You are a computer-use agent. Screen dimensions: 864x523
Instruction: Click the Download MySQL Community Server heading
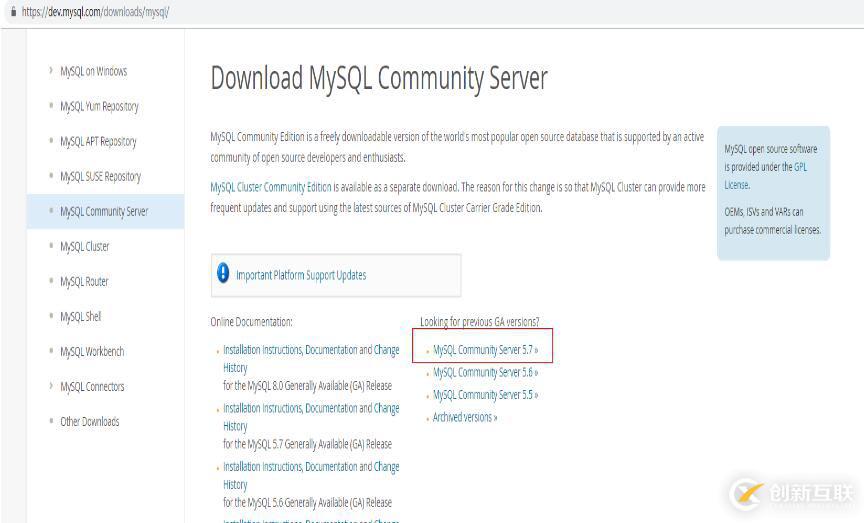pyautogui.click(x=379, y=78)
